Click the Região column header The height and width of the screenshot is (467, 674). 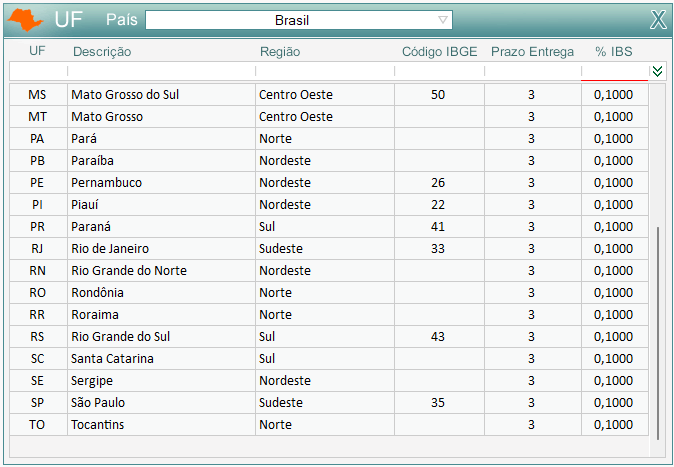280,51
